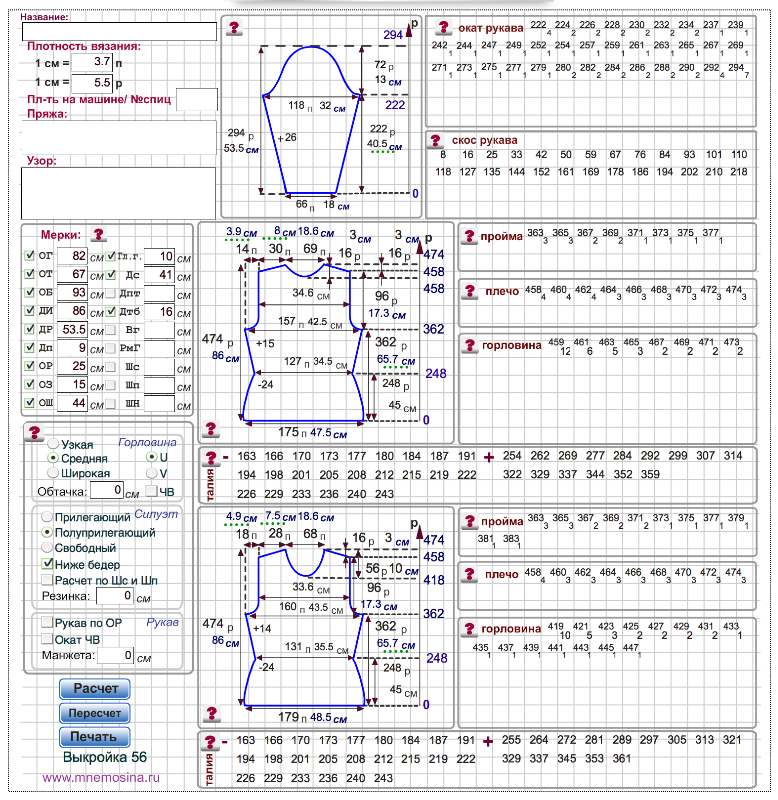778x800 pixels.
Task: Select the "Свободный" silhouette option
Action: click(46, 548)
